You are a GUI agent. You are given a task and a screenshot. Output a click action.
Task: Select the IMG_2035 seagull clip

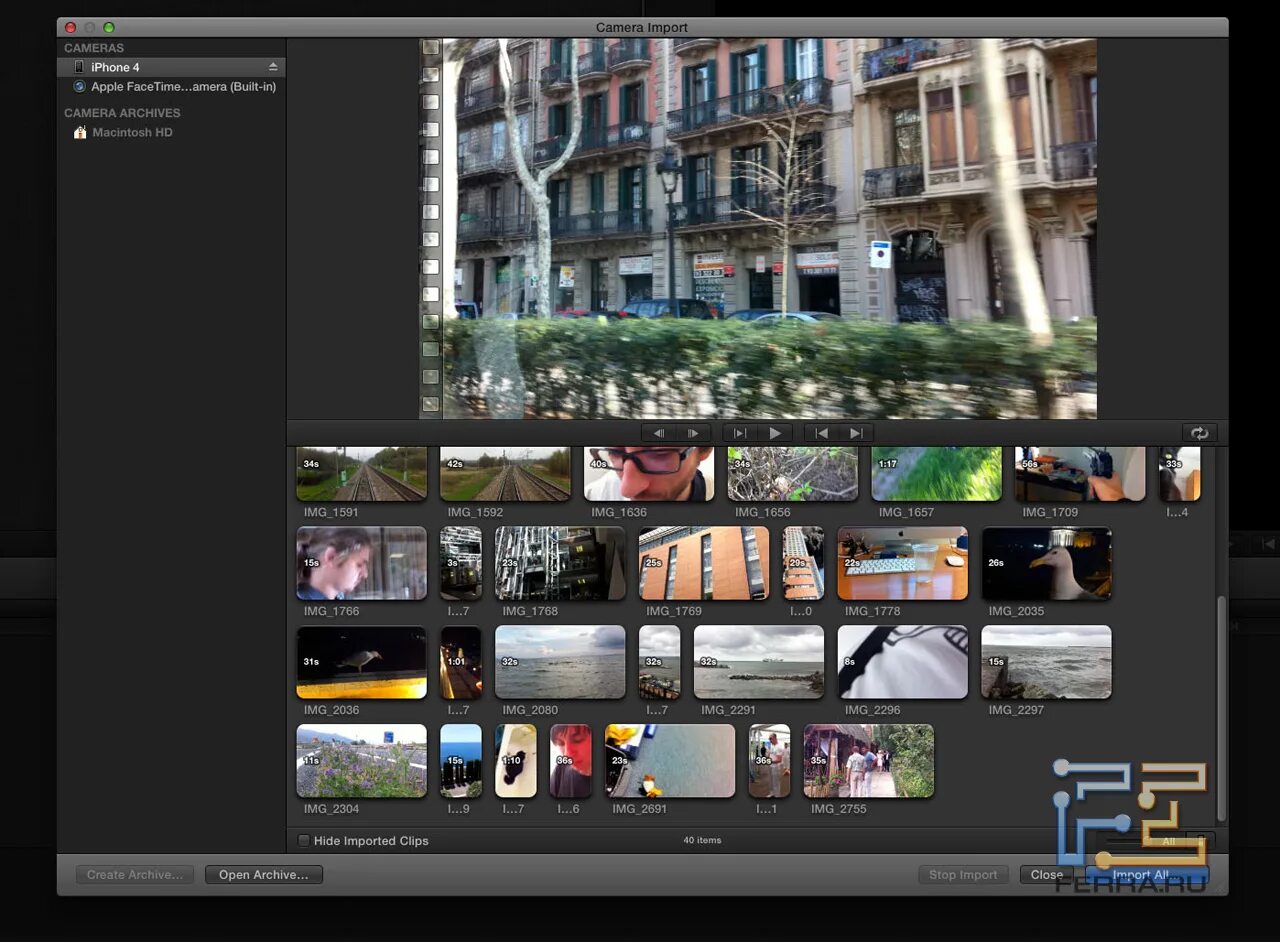coord(1047,564)
